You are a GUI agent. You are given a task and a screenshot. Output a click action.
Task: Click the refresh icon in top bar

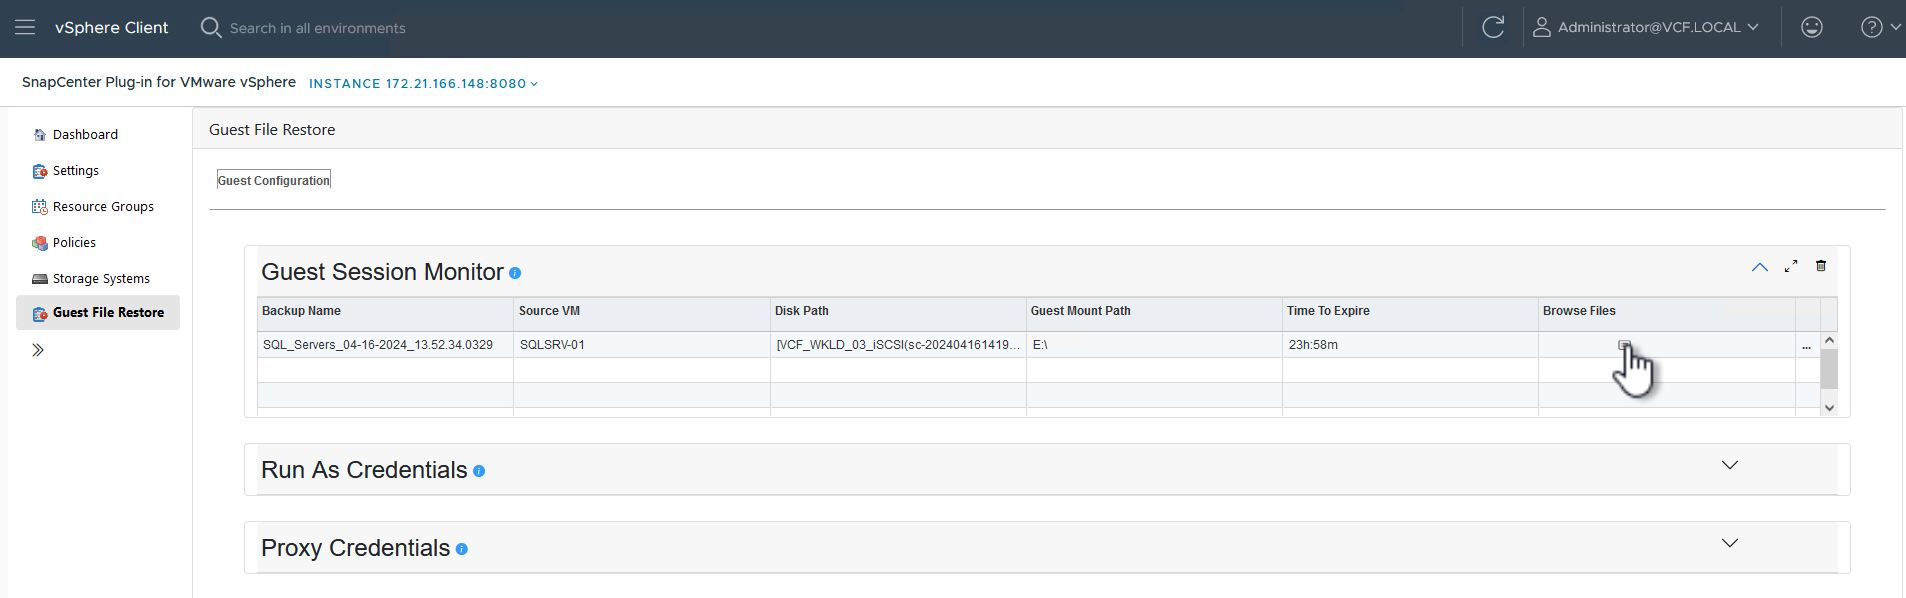(1493, 27)
